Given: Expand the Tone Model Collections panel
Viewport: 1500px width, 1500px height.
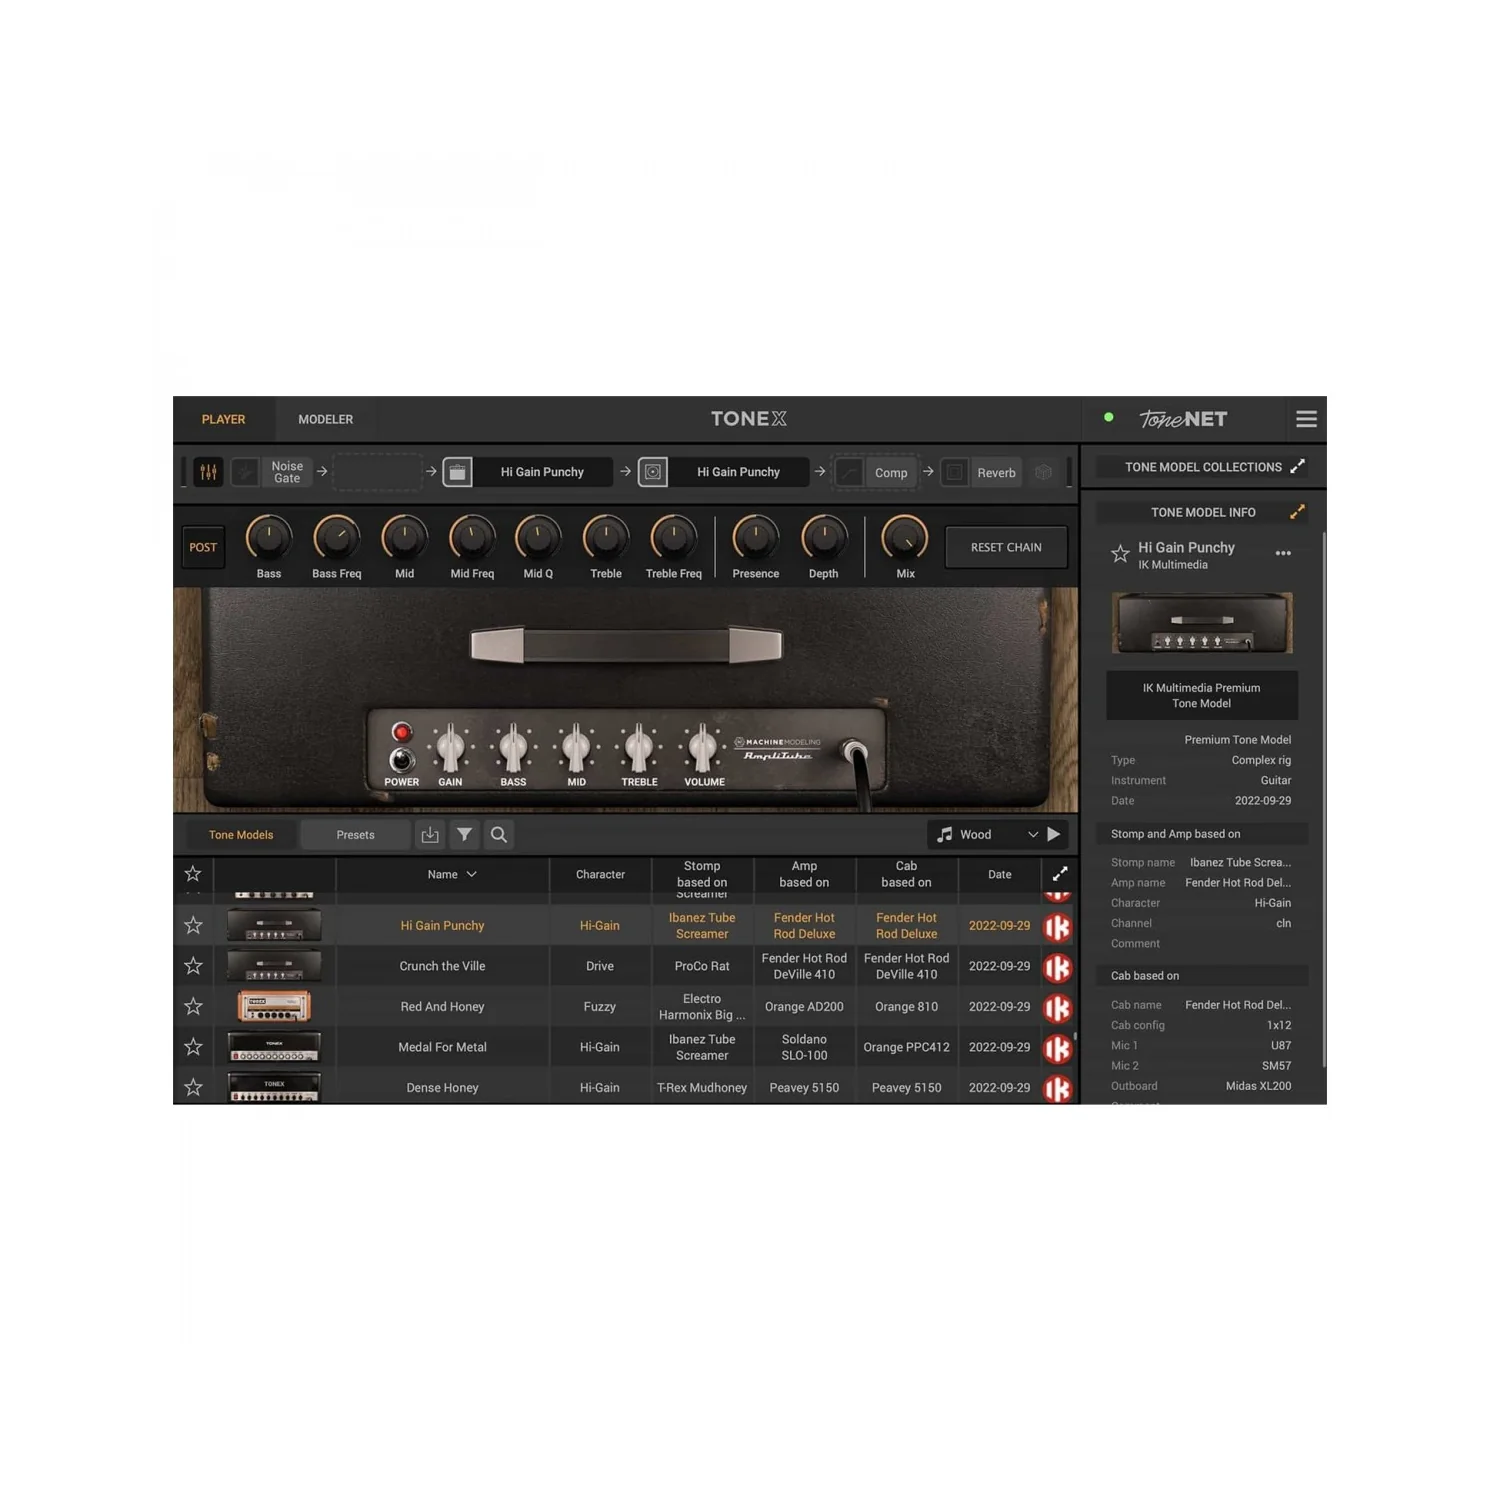Looking at the screenshot, I should point(1297,467).
